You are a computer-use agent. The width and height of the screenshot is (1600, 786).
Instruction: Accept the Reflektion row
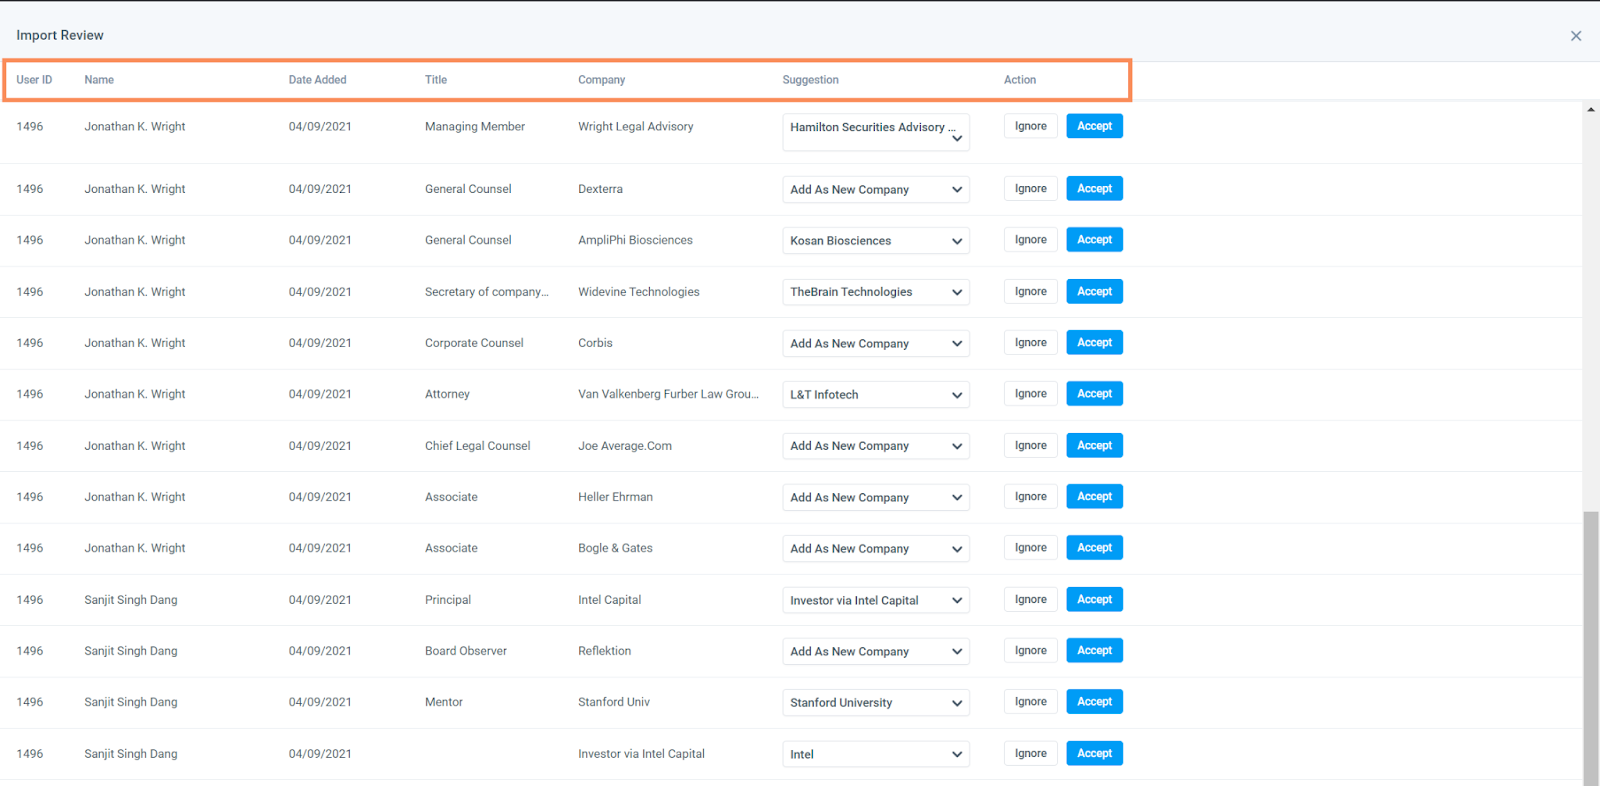pos(1094,650)
